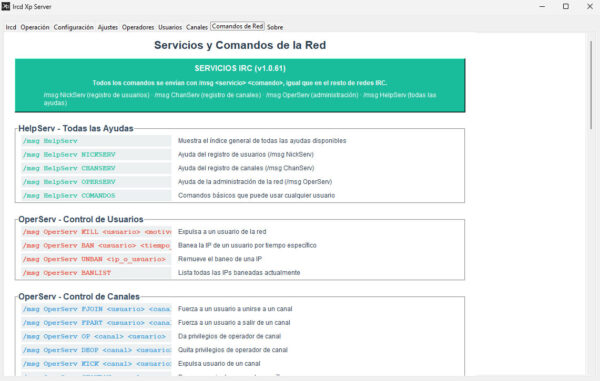
Task: Click the 'Banea la IP de un usuario' description
Action: pos(247,245)
